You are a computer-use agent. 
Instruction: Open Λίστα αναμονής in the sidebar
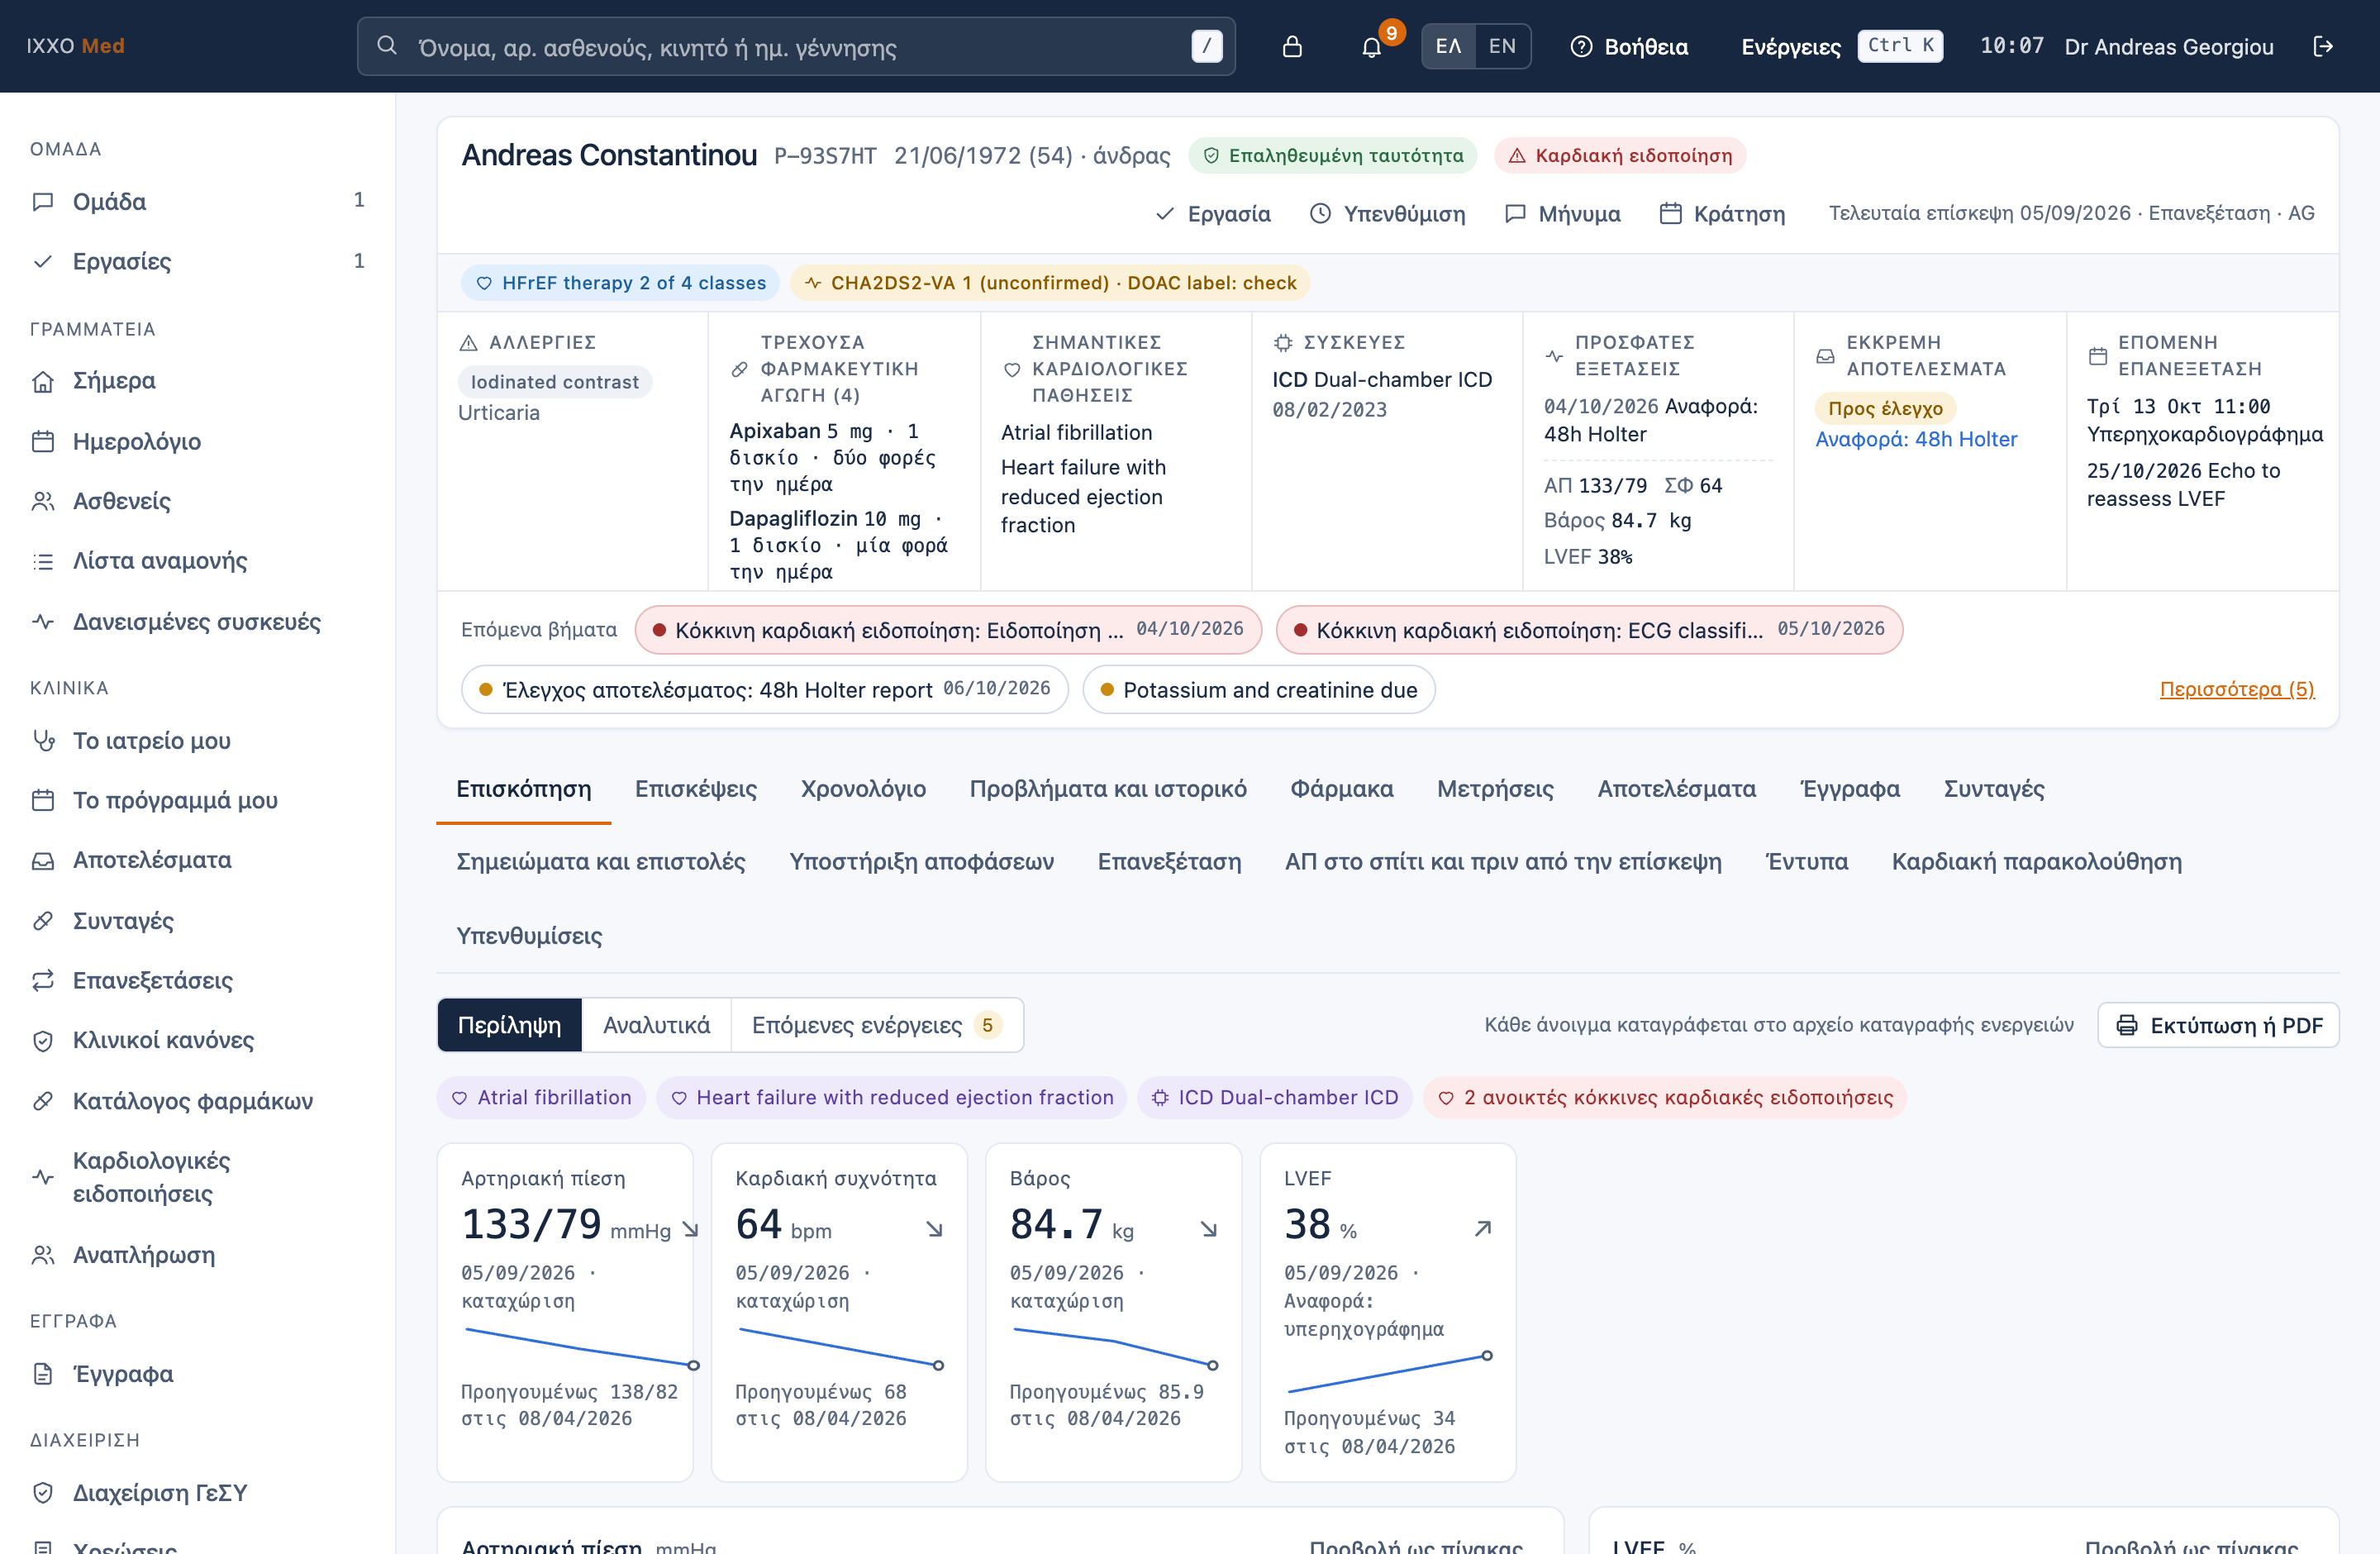(x=198, y=561)
